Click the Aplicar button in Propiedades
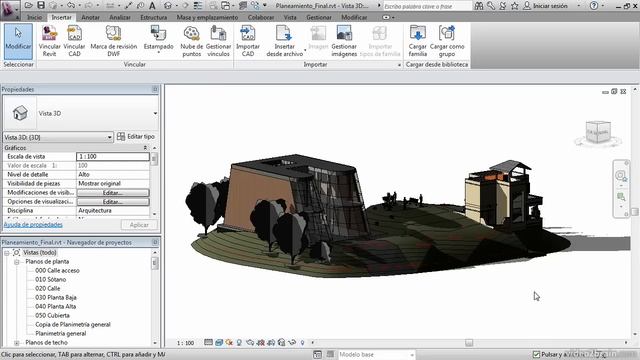 (x=139, y=225)
